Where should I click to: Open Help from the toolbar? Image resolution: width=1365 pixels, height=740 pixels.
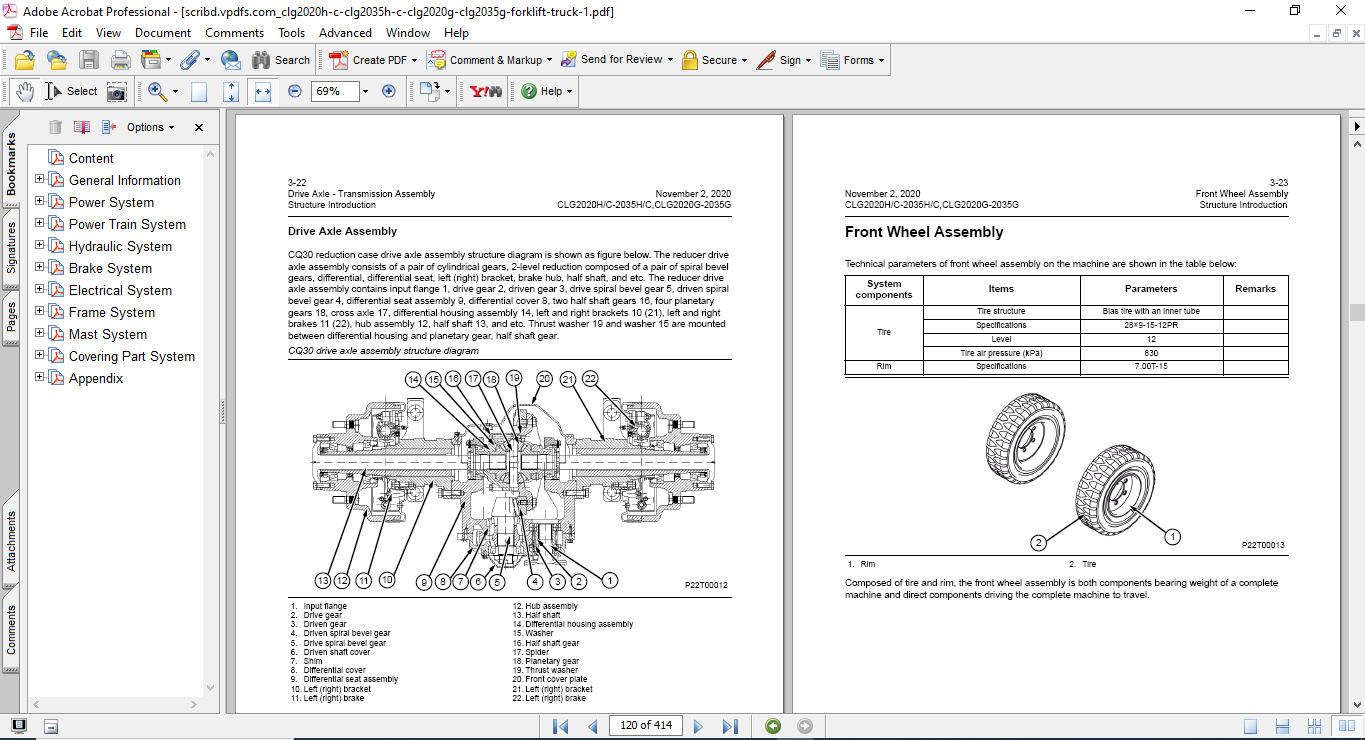542,91
